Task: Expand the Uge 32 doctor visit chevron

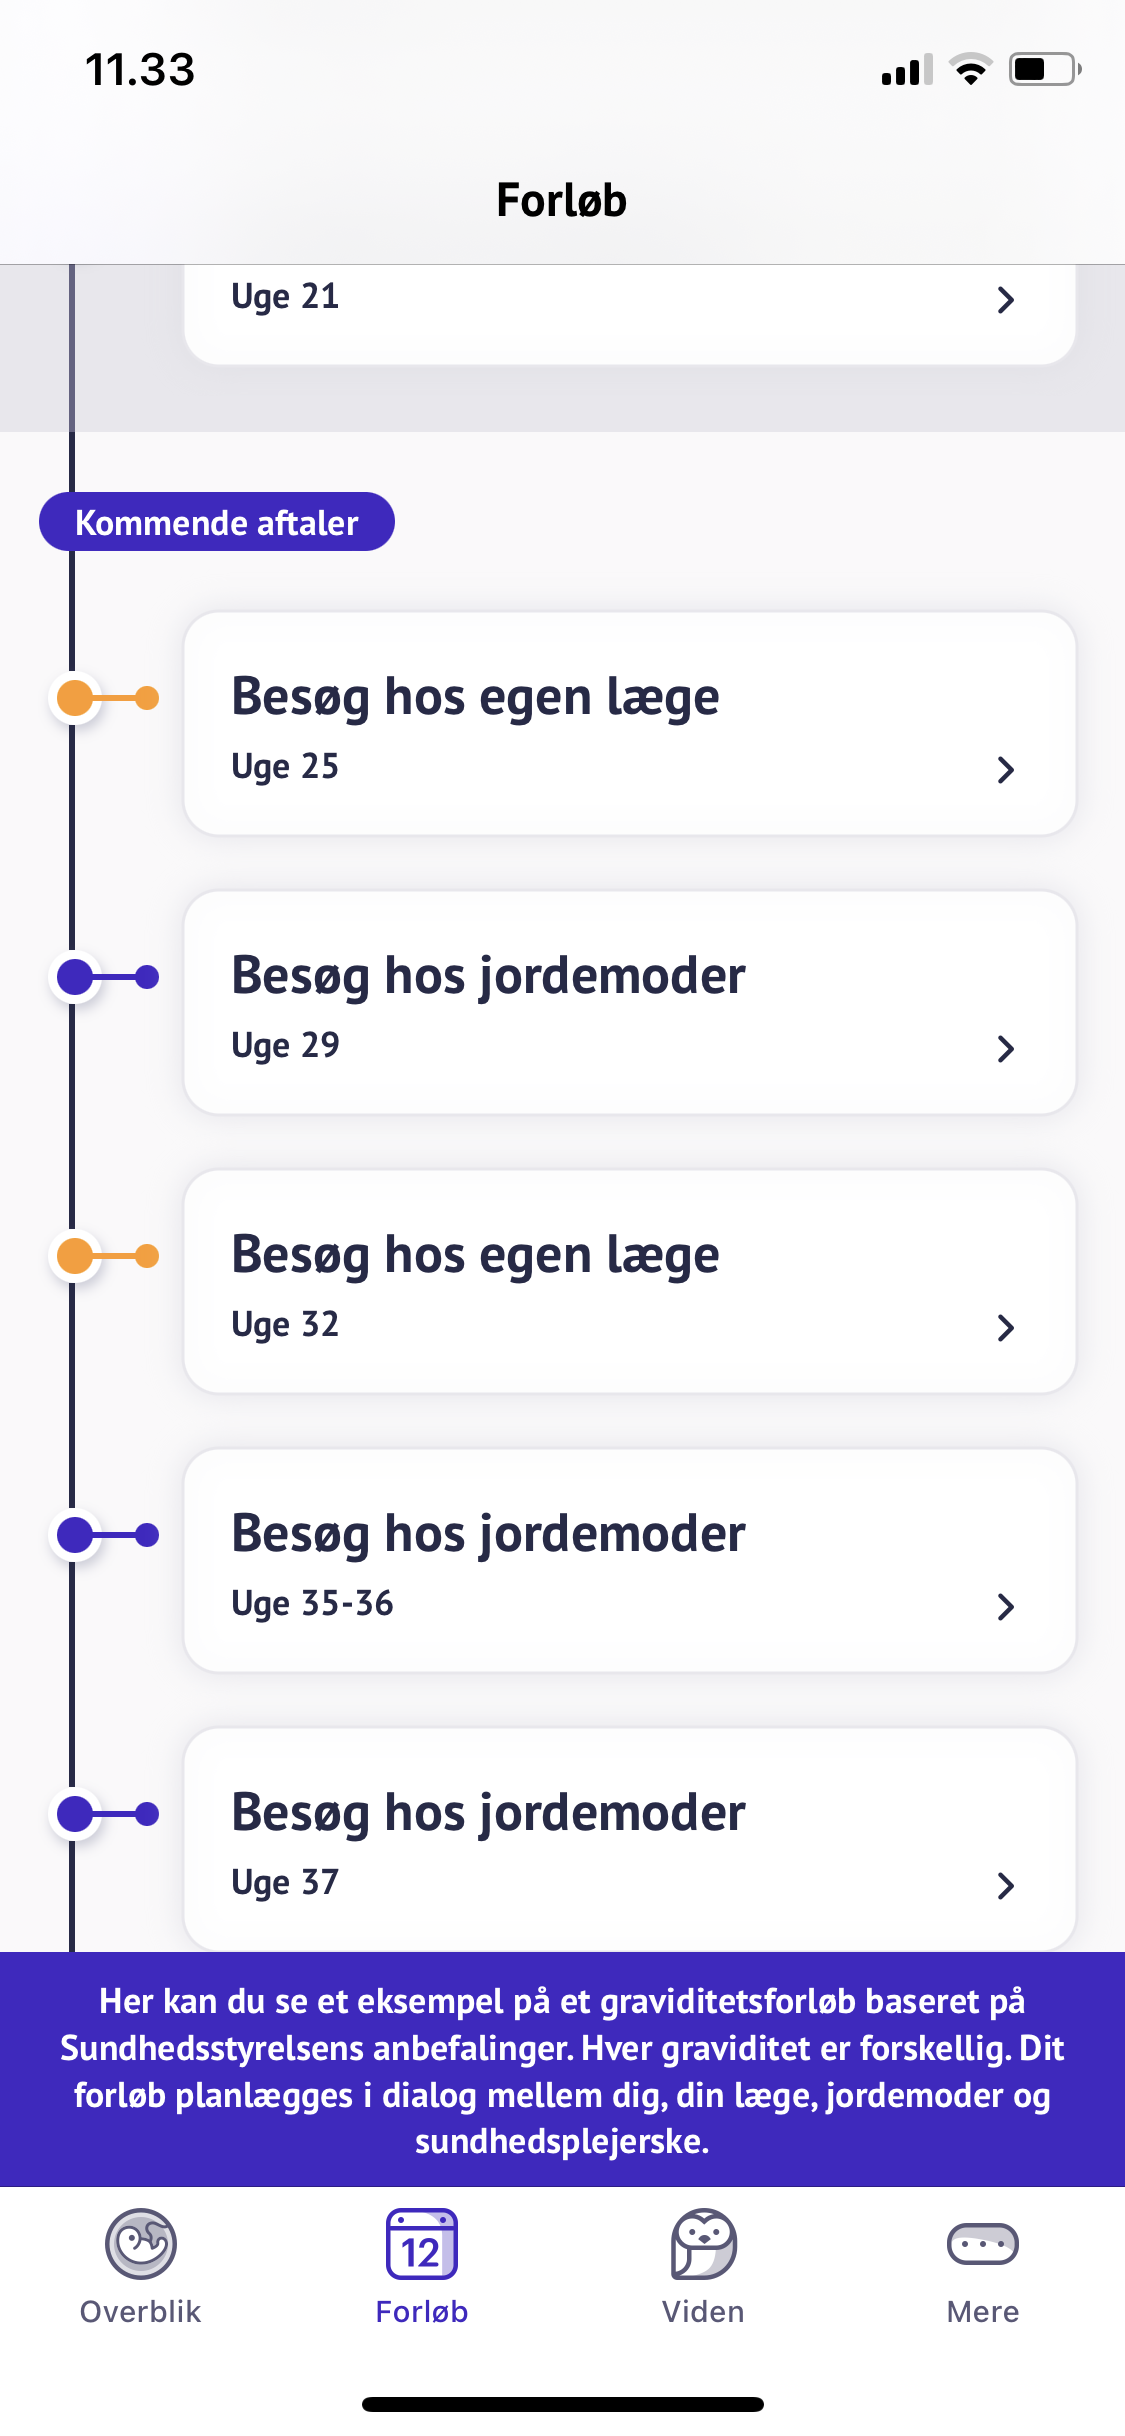Action: pyautogui.click(x=1006, y=1328)
